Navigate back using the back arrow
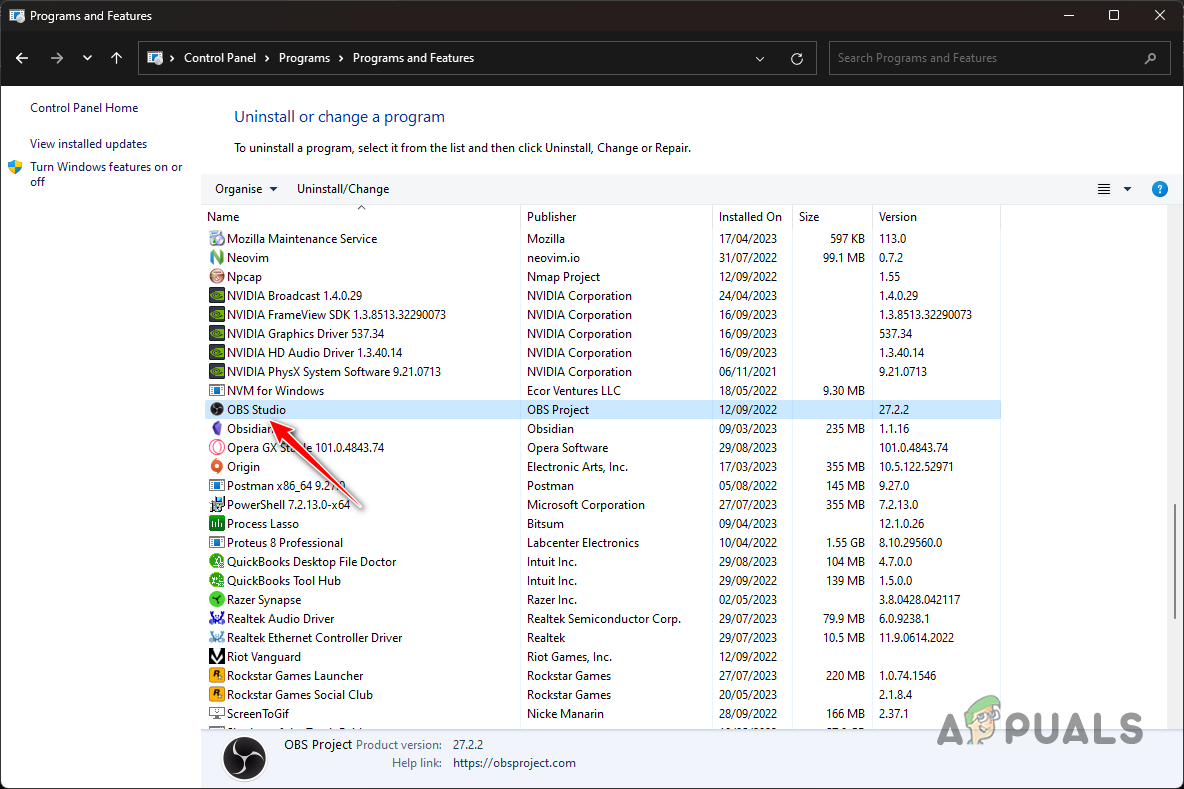1184x789 pixels. point(22,58)
